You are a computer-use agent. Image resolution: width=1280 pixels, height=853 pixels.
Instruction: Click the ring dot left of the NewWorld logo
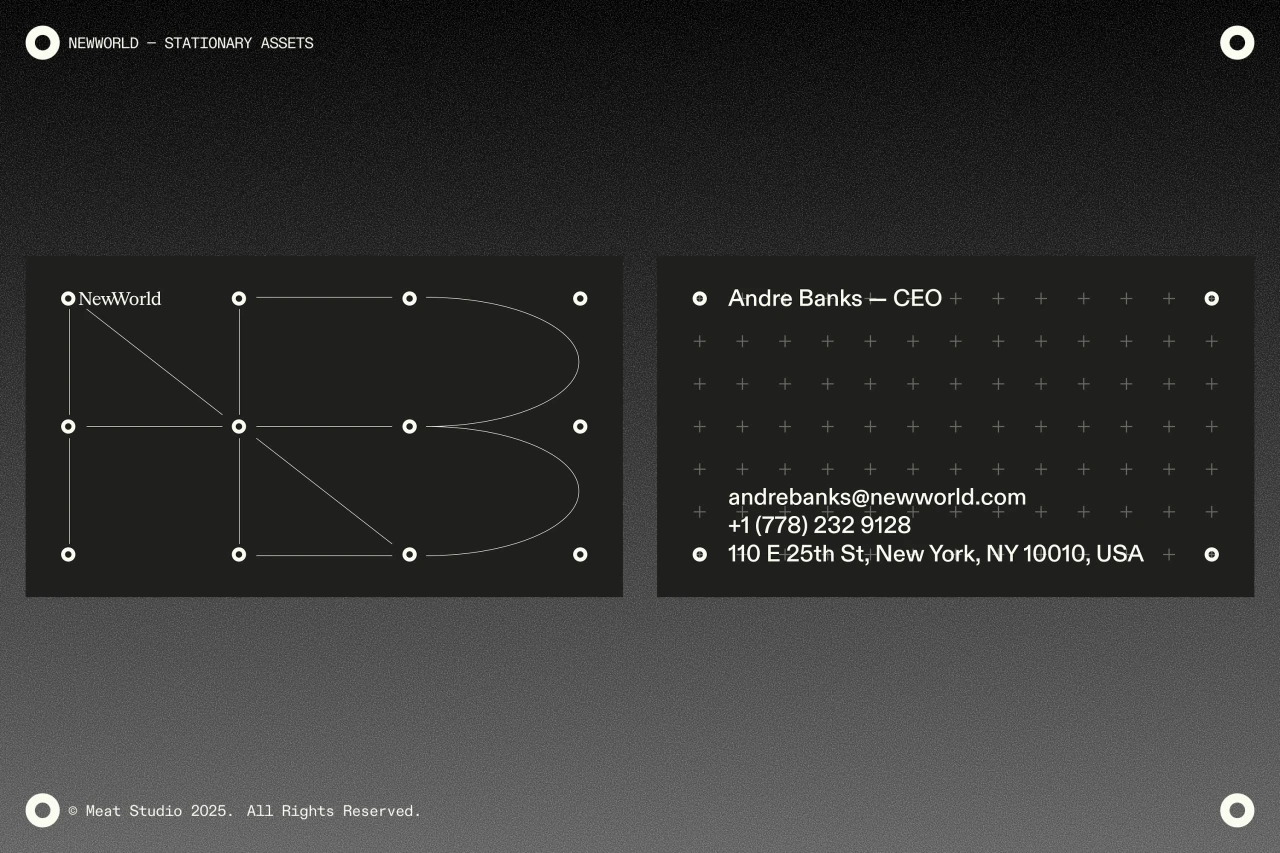coord(68,298)
